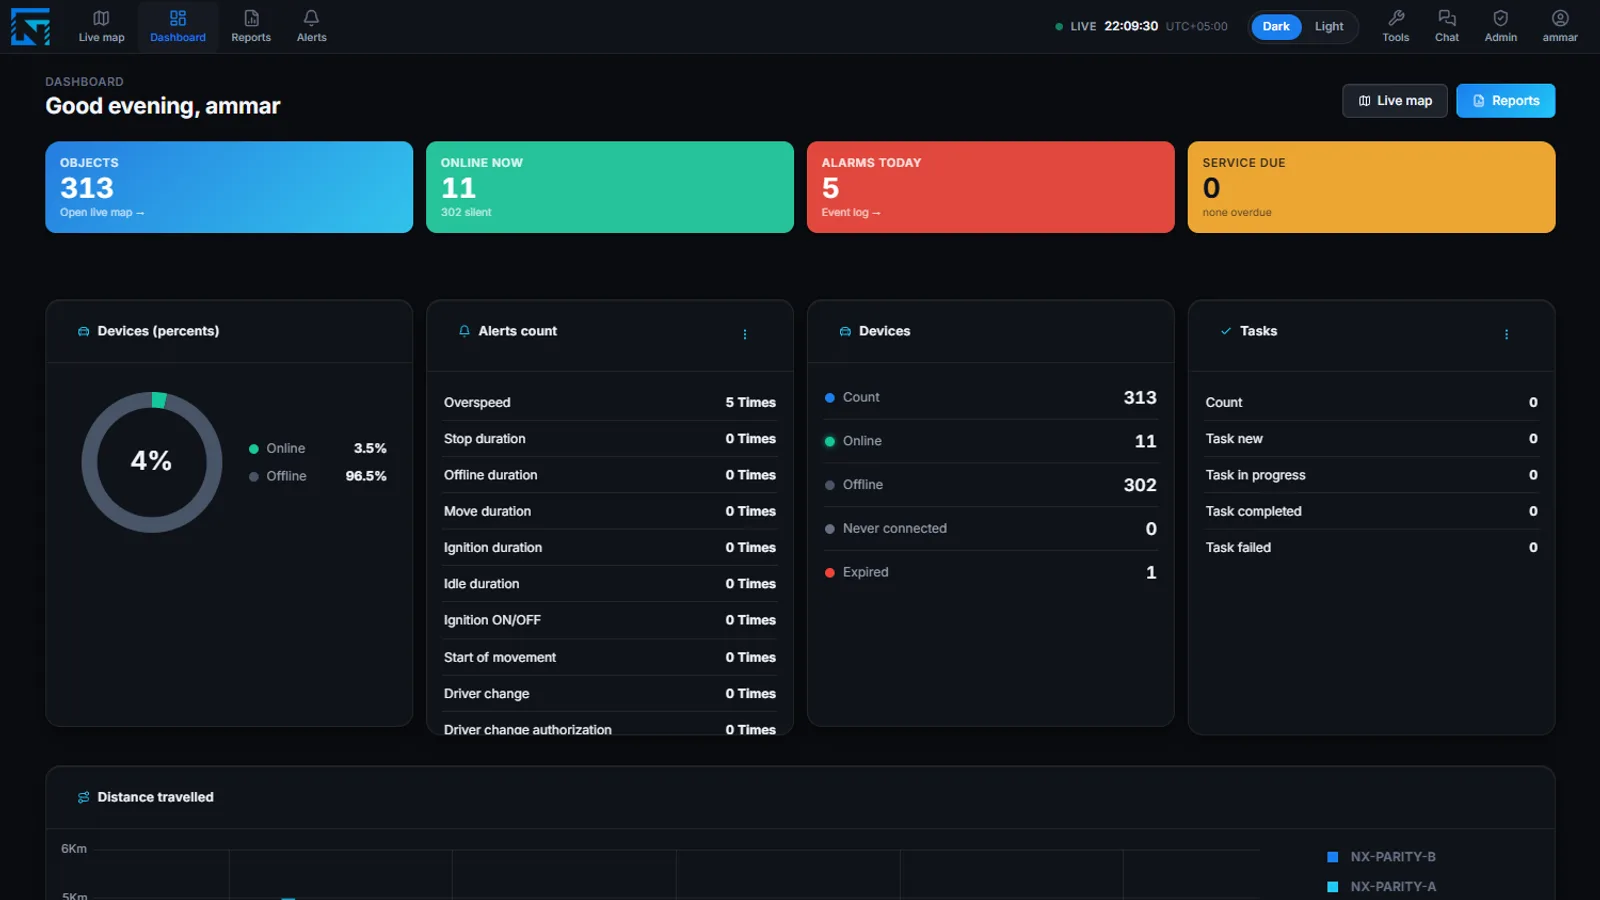The width and height of the screenshot is (1600, 900).
Task: Click the UTC+05:00 timezone label
Action: (x=1196, y=27)
